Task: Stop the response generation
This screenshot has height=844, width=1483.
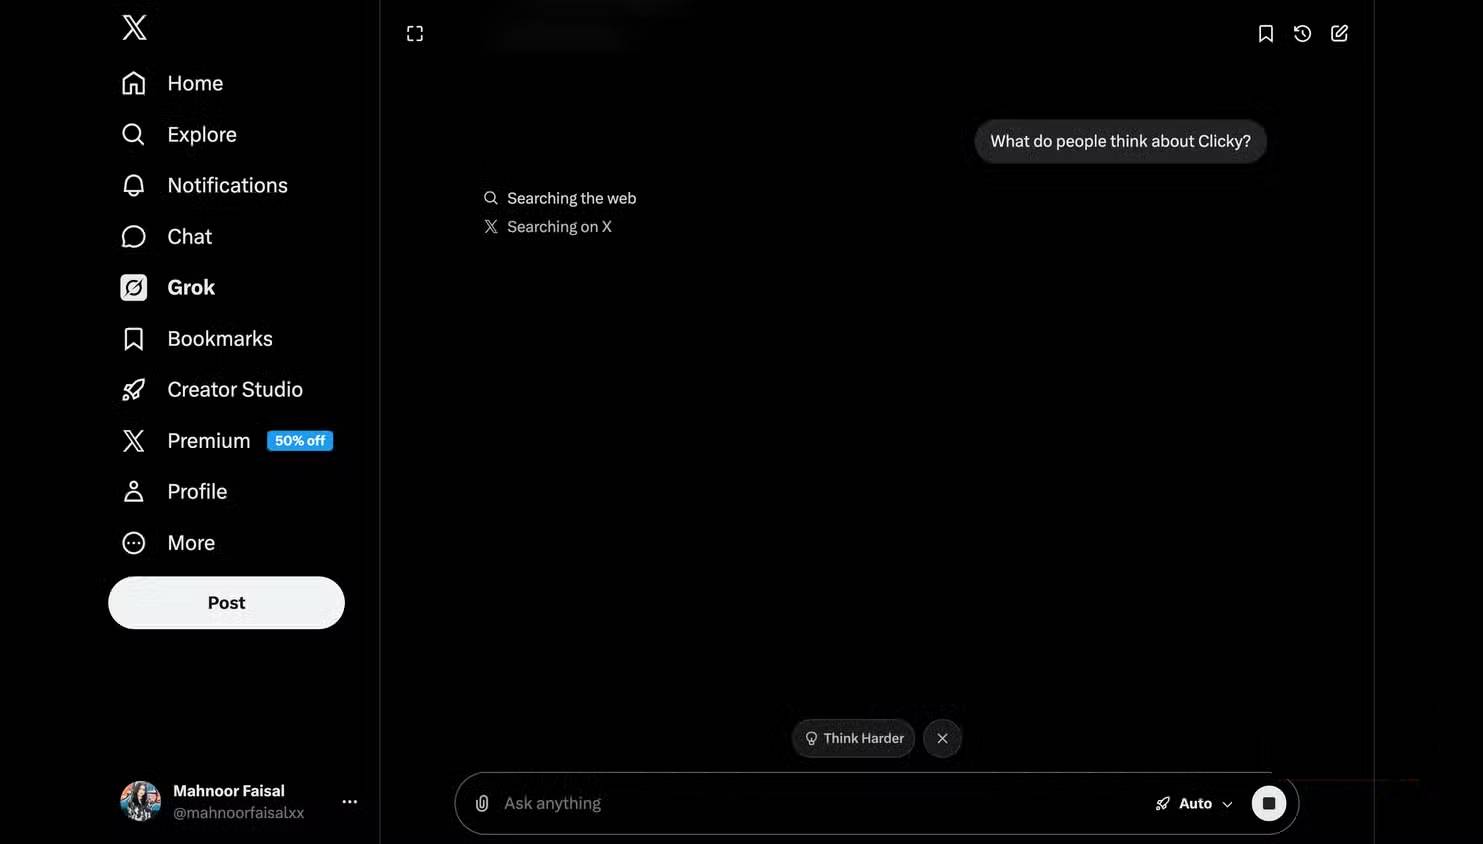Action: coord(1268,803)
